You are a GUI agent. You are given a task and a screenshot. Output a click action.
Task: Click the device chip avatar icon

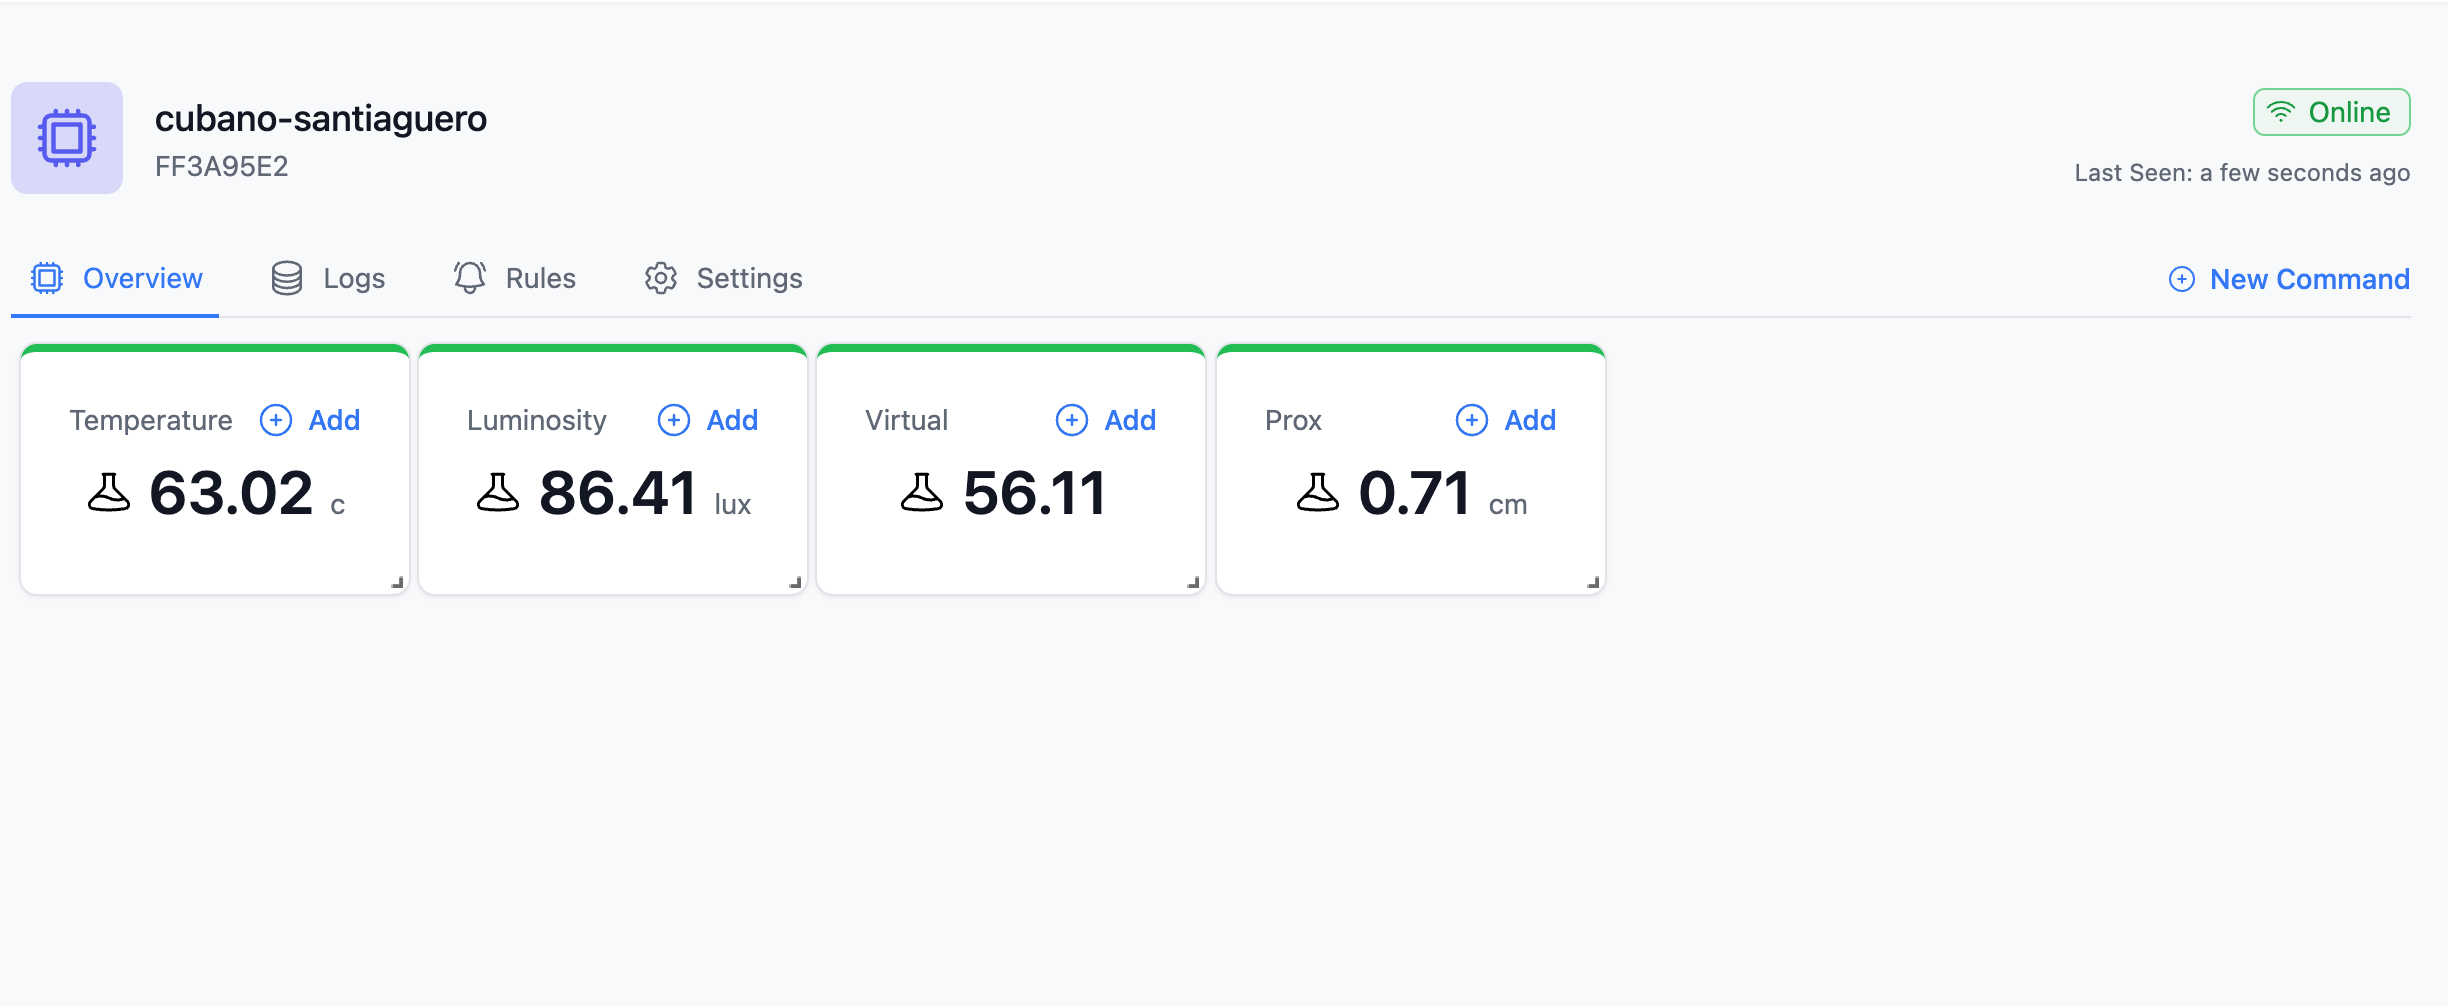(66, 138)
